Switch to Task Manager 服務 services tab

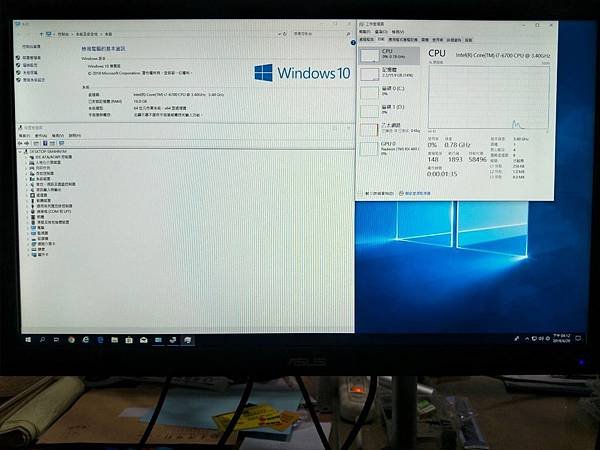pos(468,40)
